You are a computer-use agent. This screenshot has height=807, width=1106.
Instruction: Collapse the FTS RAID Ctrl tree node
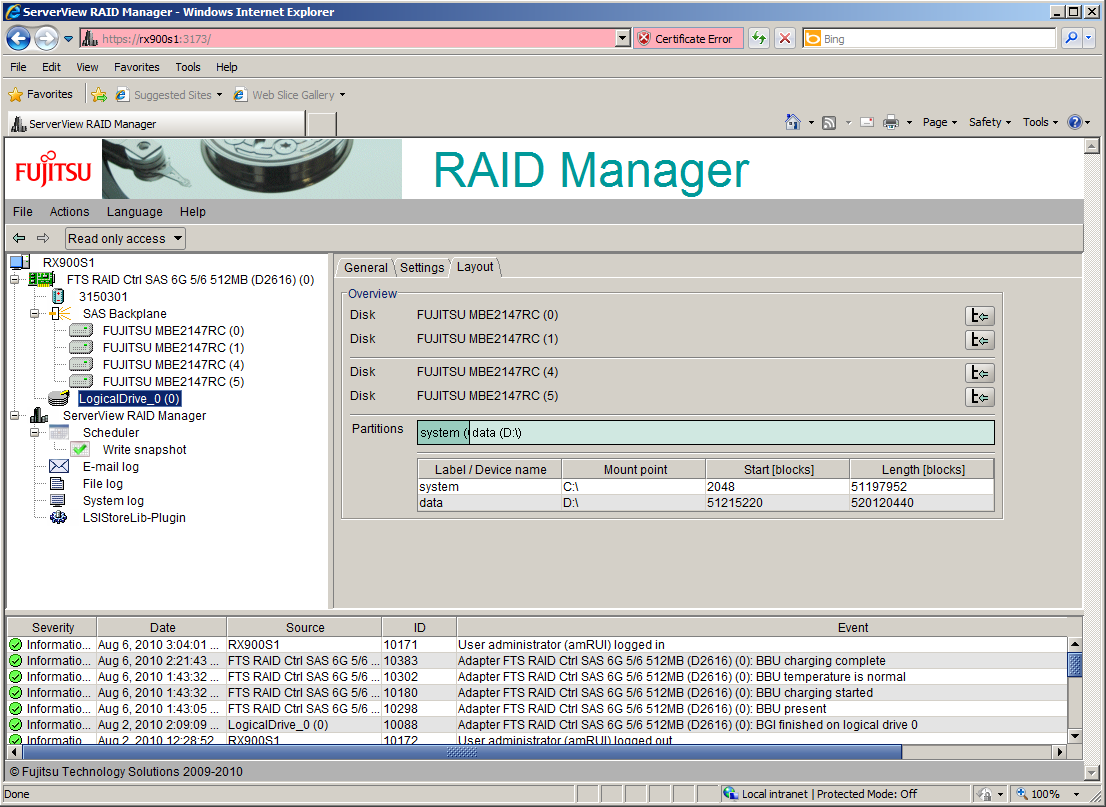(14, 279)
